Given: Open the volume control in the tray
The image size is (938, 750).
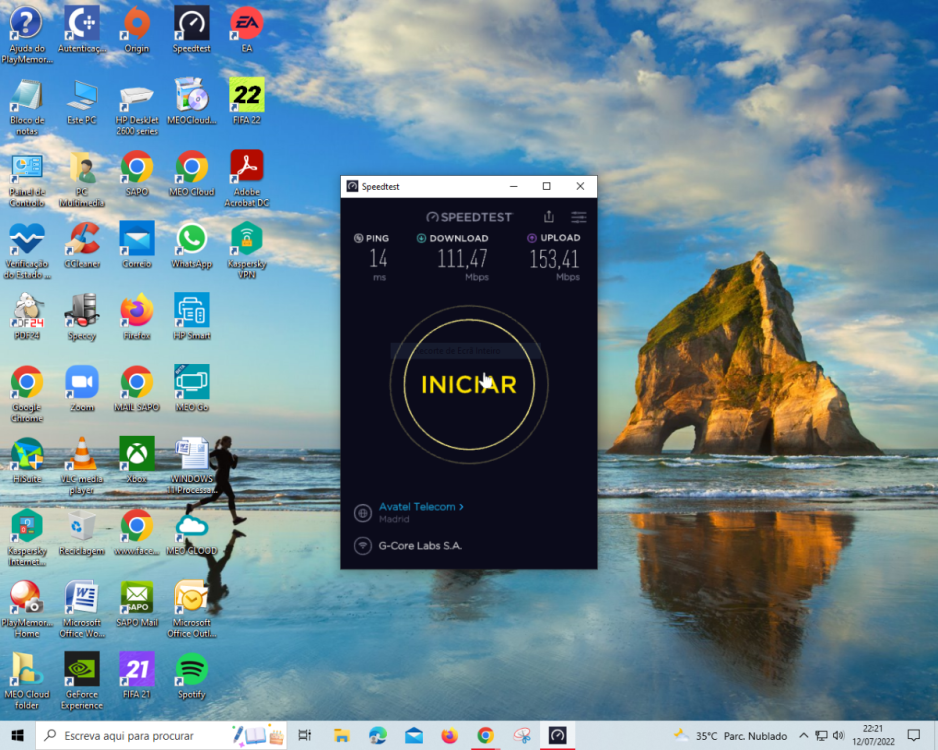Looking at the screenshot, I should [839, 736].
